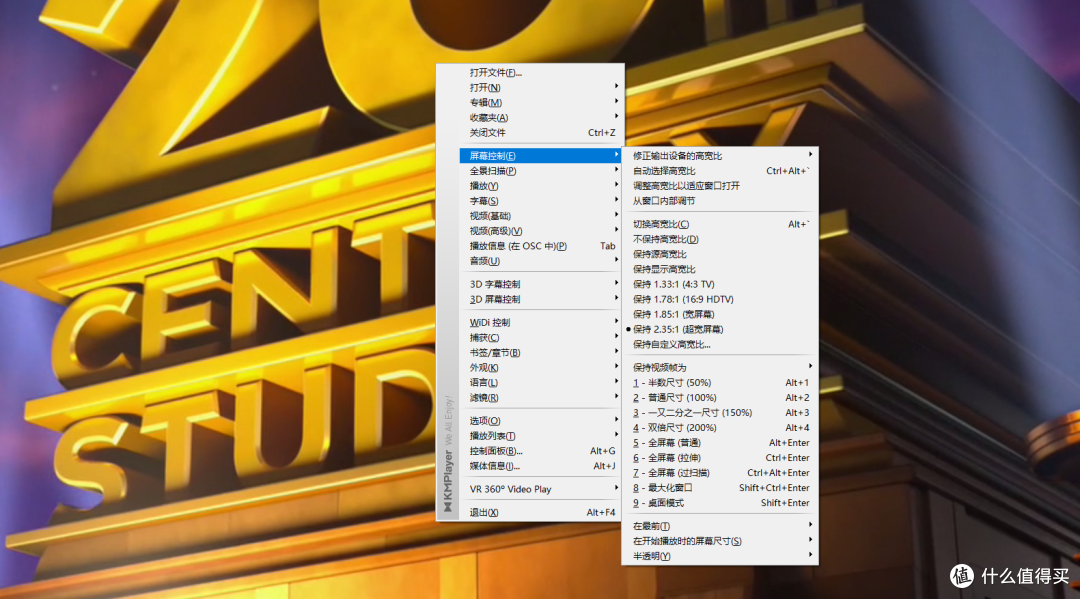This screenshot has width=1080, height=599.
Task: Open the 专辑(M) submenu
Action: (541, 103)
